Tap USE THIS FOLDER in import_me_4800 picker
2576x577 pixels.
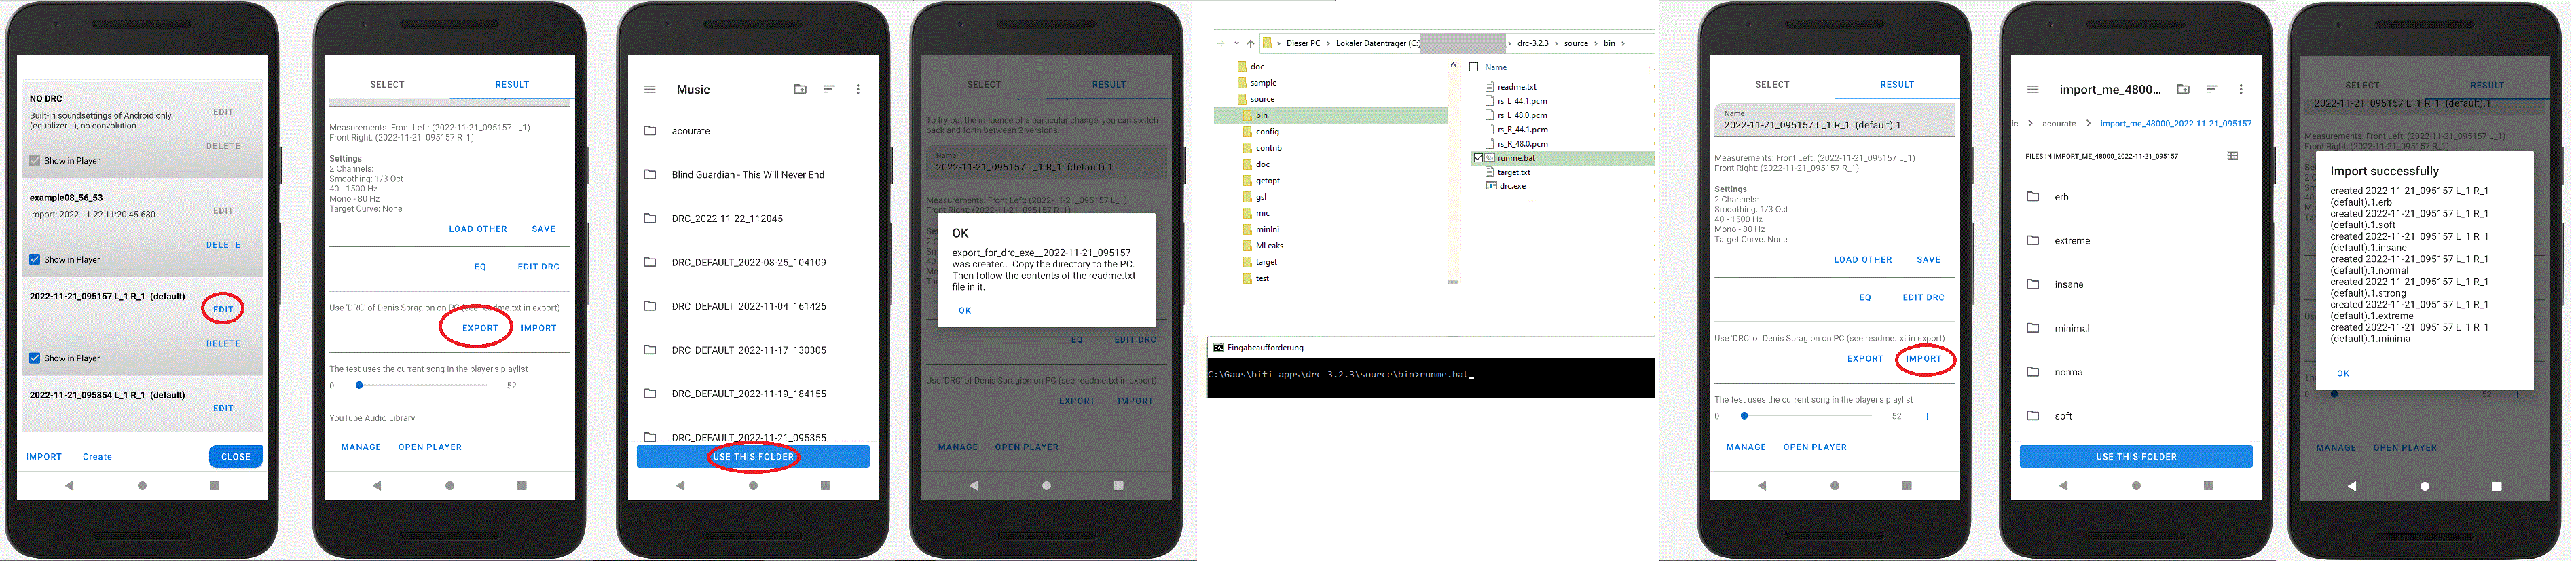2136,457
